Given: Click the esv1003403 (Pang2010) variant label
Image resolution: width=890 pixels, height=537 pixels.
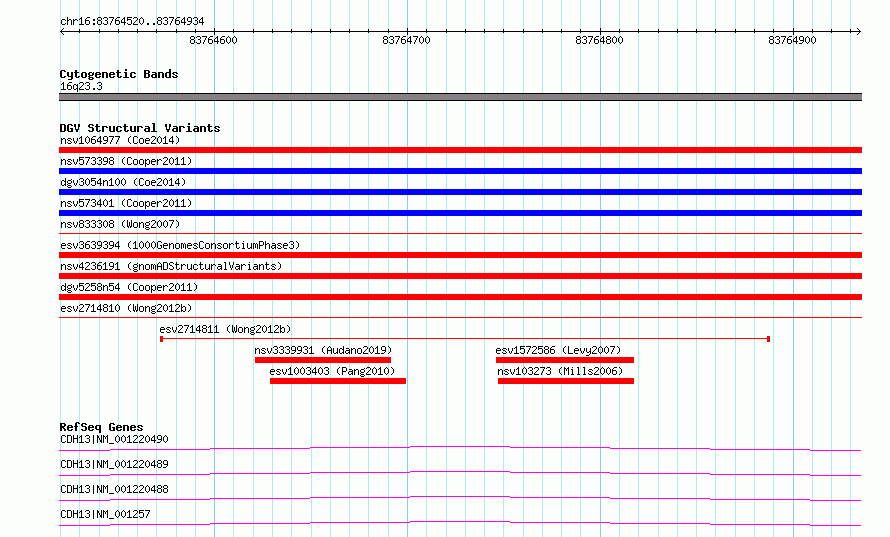Looking at the screenshot, I should coord(332,371).
